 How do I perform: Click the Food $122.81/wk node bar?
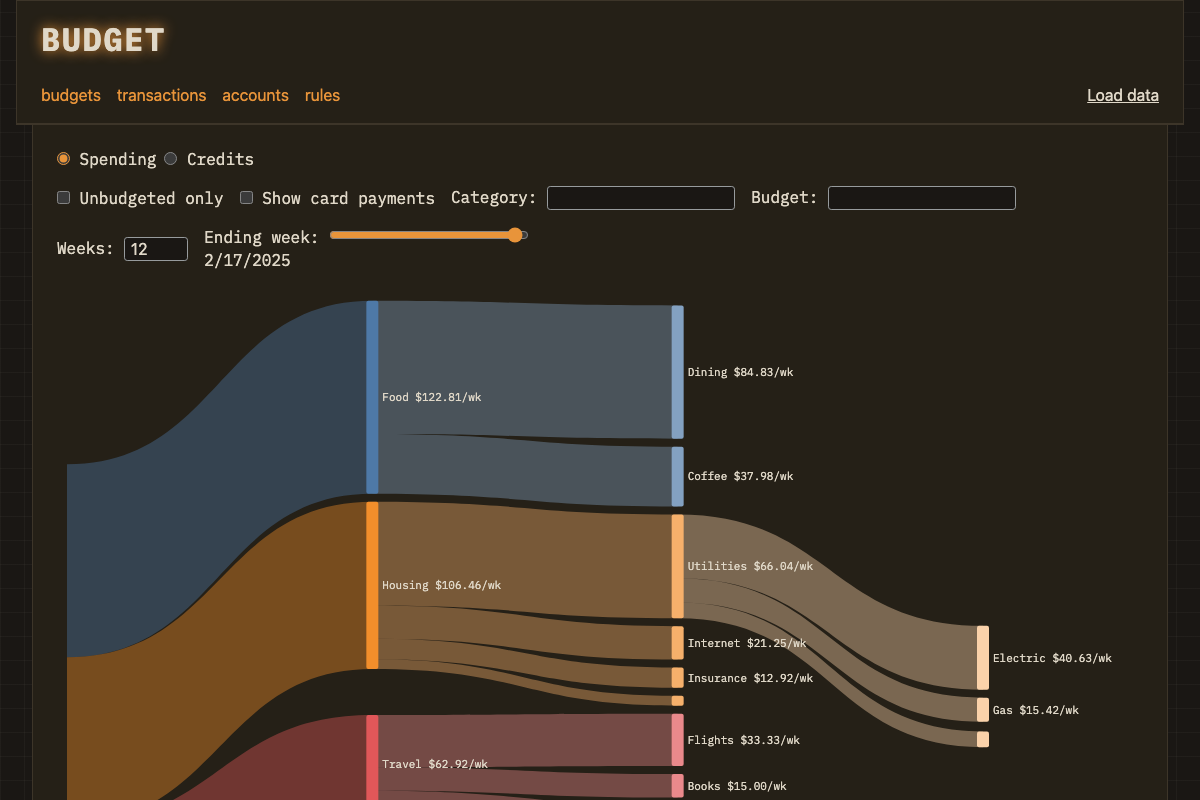372,397
